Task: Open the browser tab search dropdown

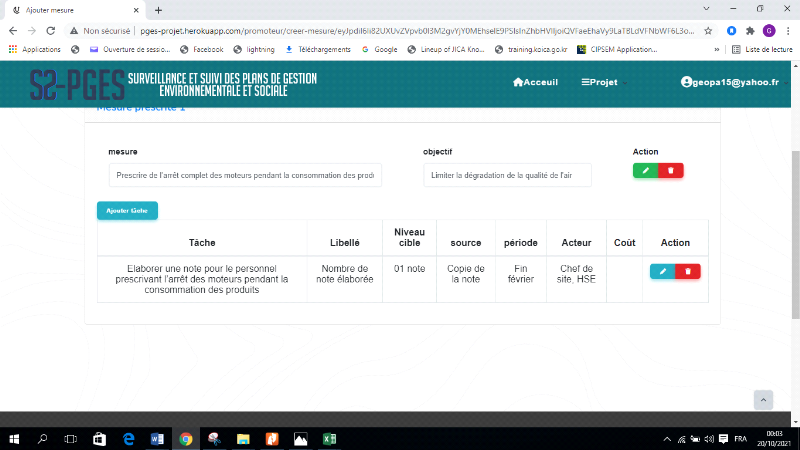Action: pos(706,9)
